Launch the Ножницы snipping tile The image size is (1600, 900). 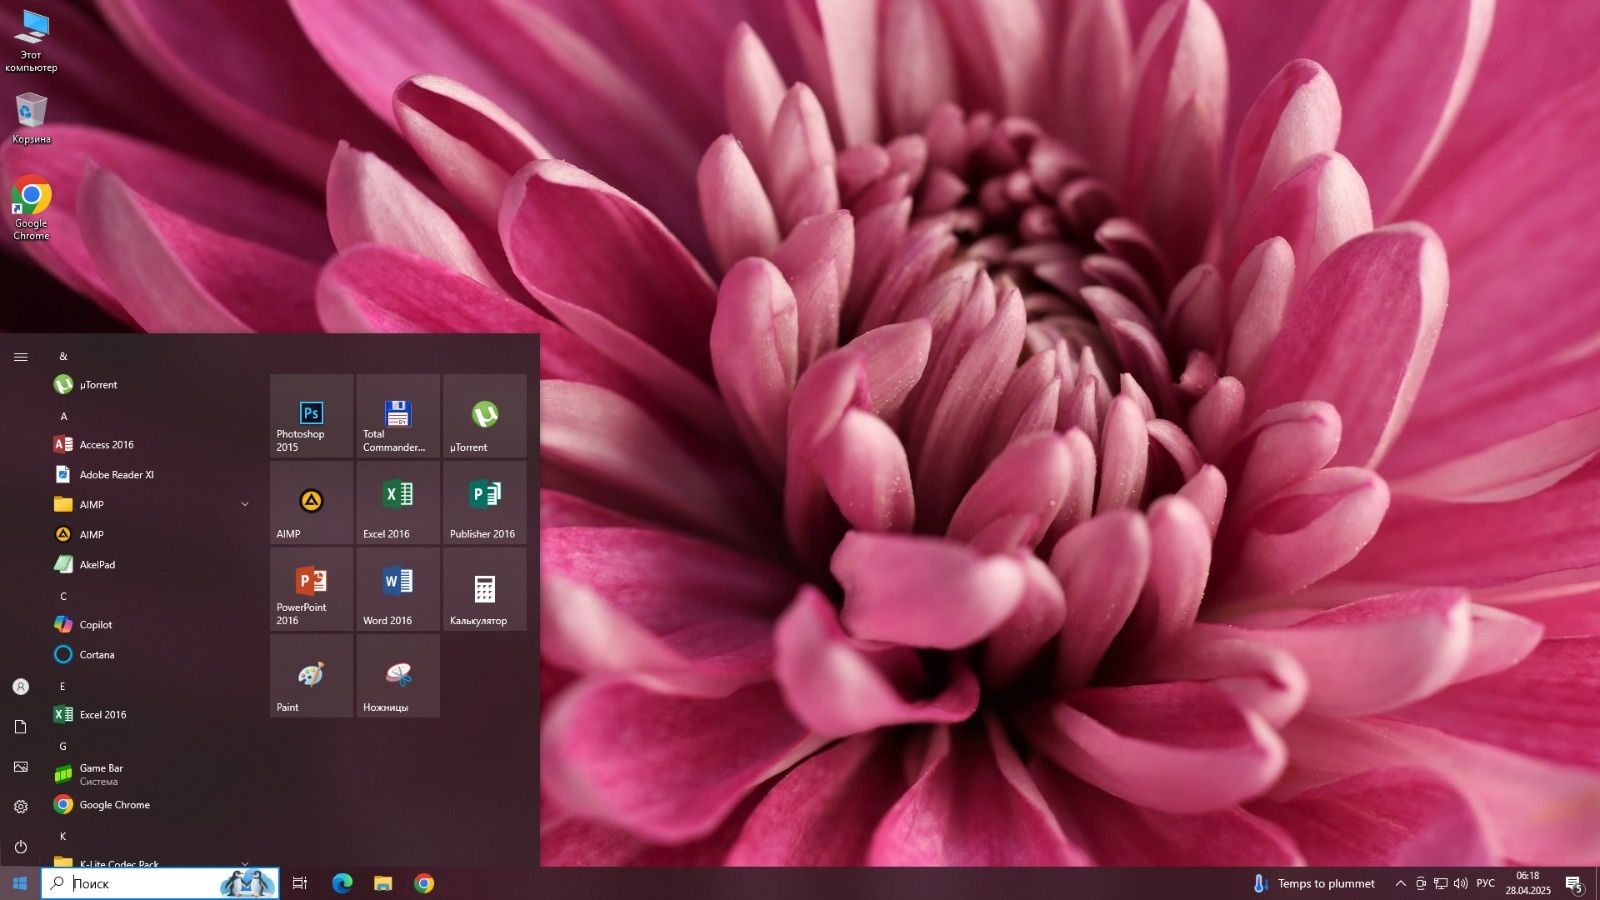point(398,676)
